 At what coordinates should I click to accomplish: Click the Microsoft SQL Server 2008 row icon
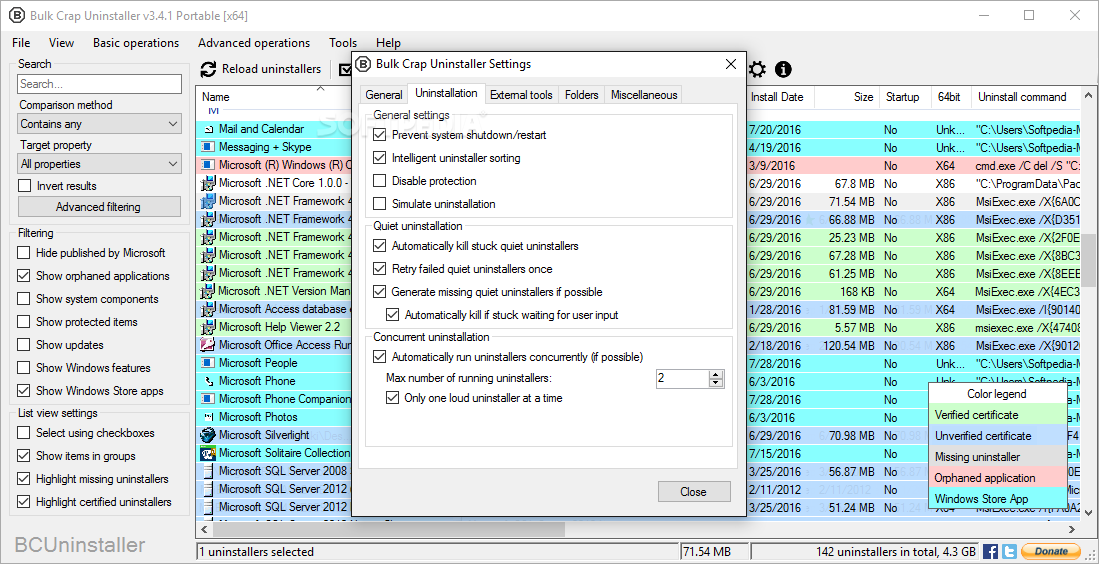click(x=207, y=471)
